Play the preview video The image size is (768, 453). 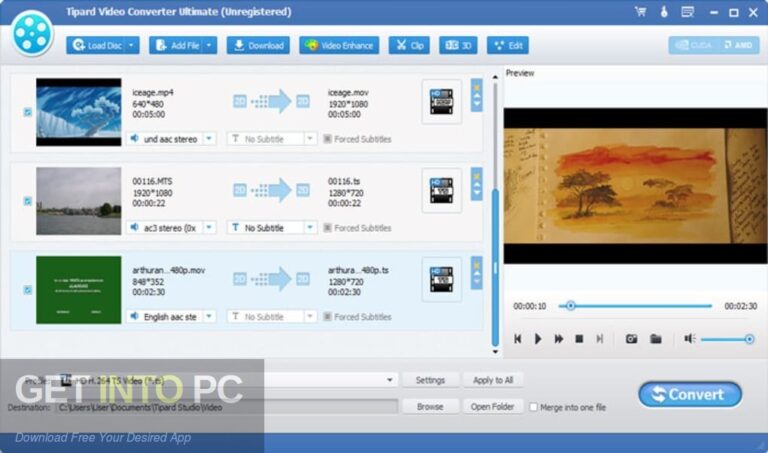click(538, 339)
